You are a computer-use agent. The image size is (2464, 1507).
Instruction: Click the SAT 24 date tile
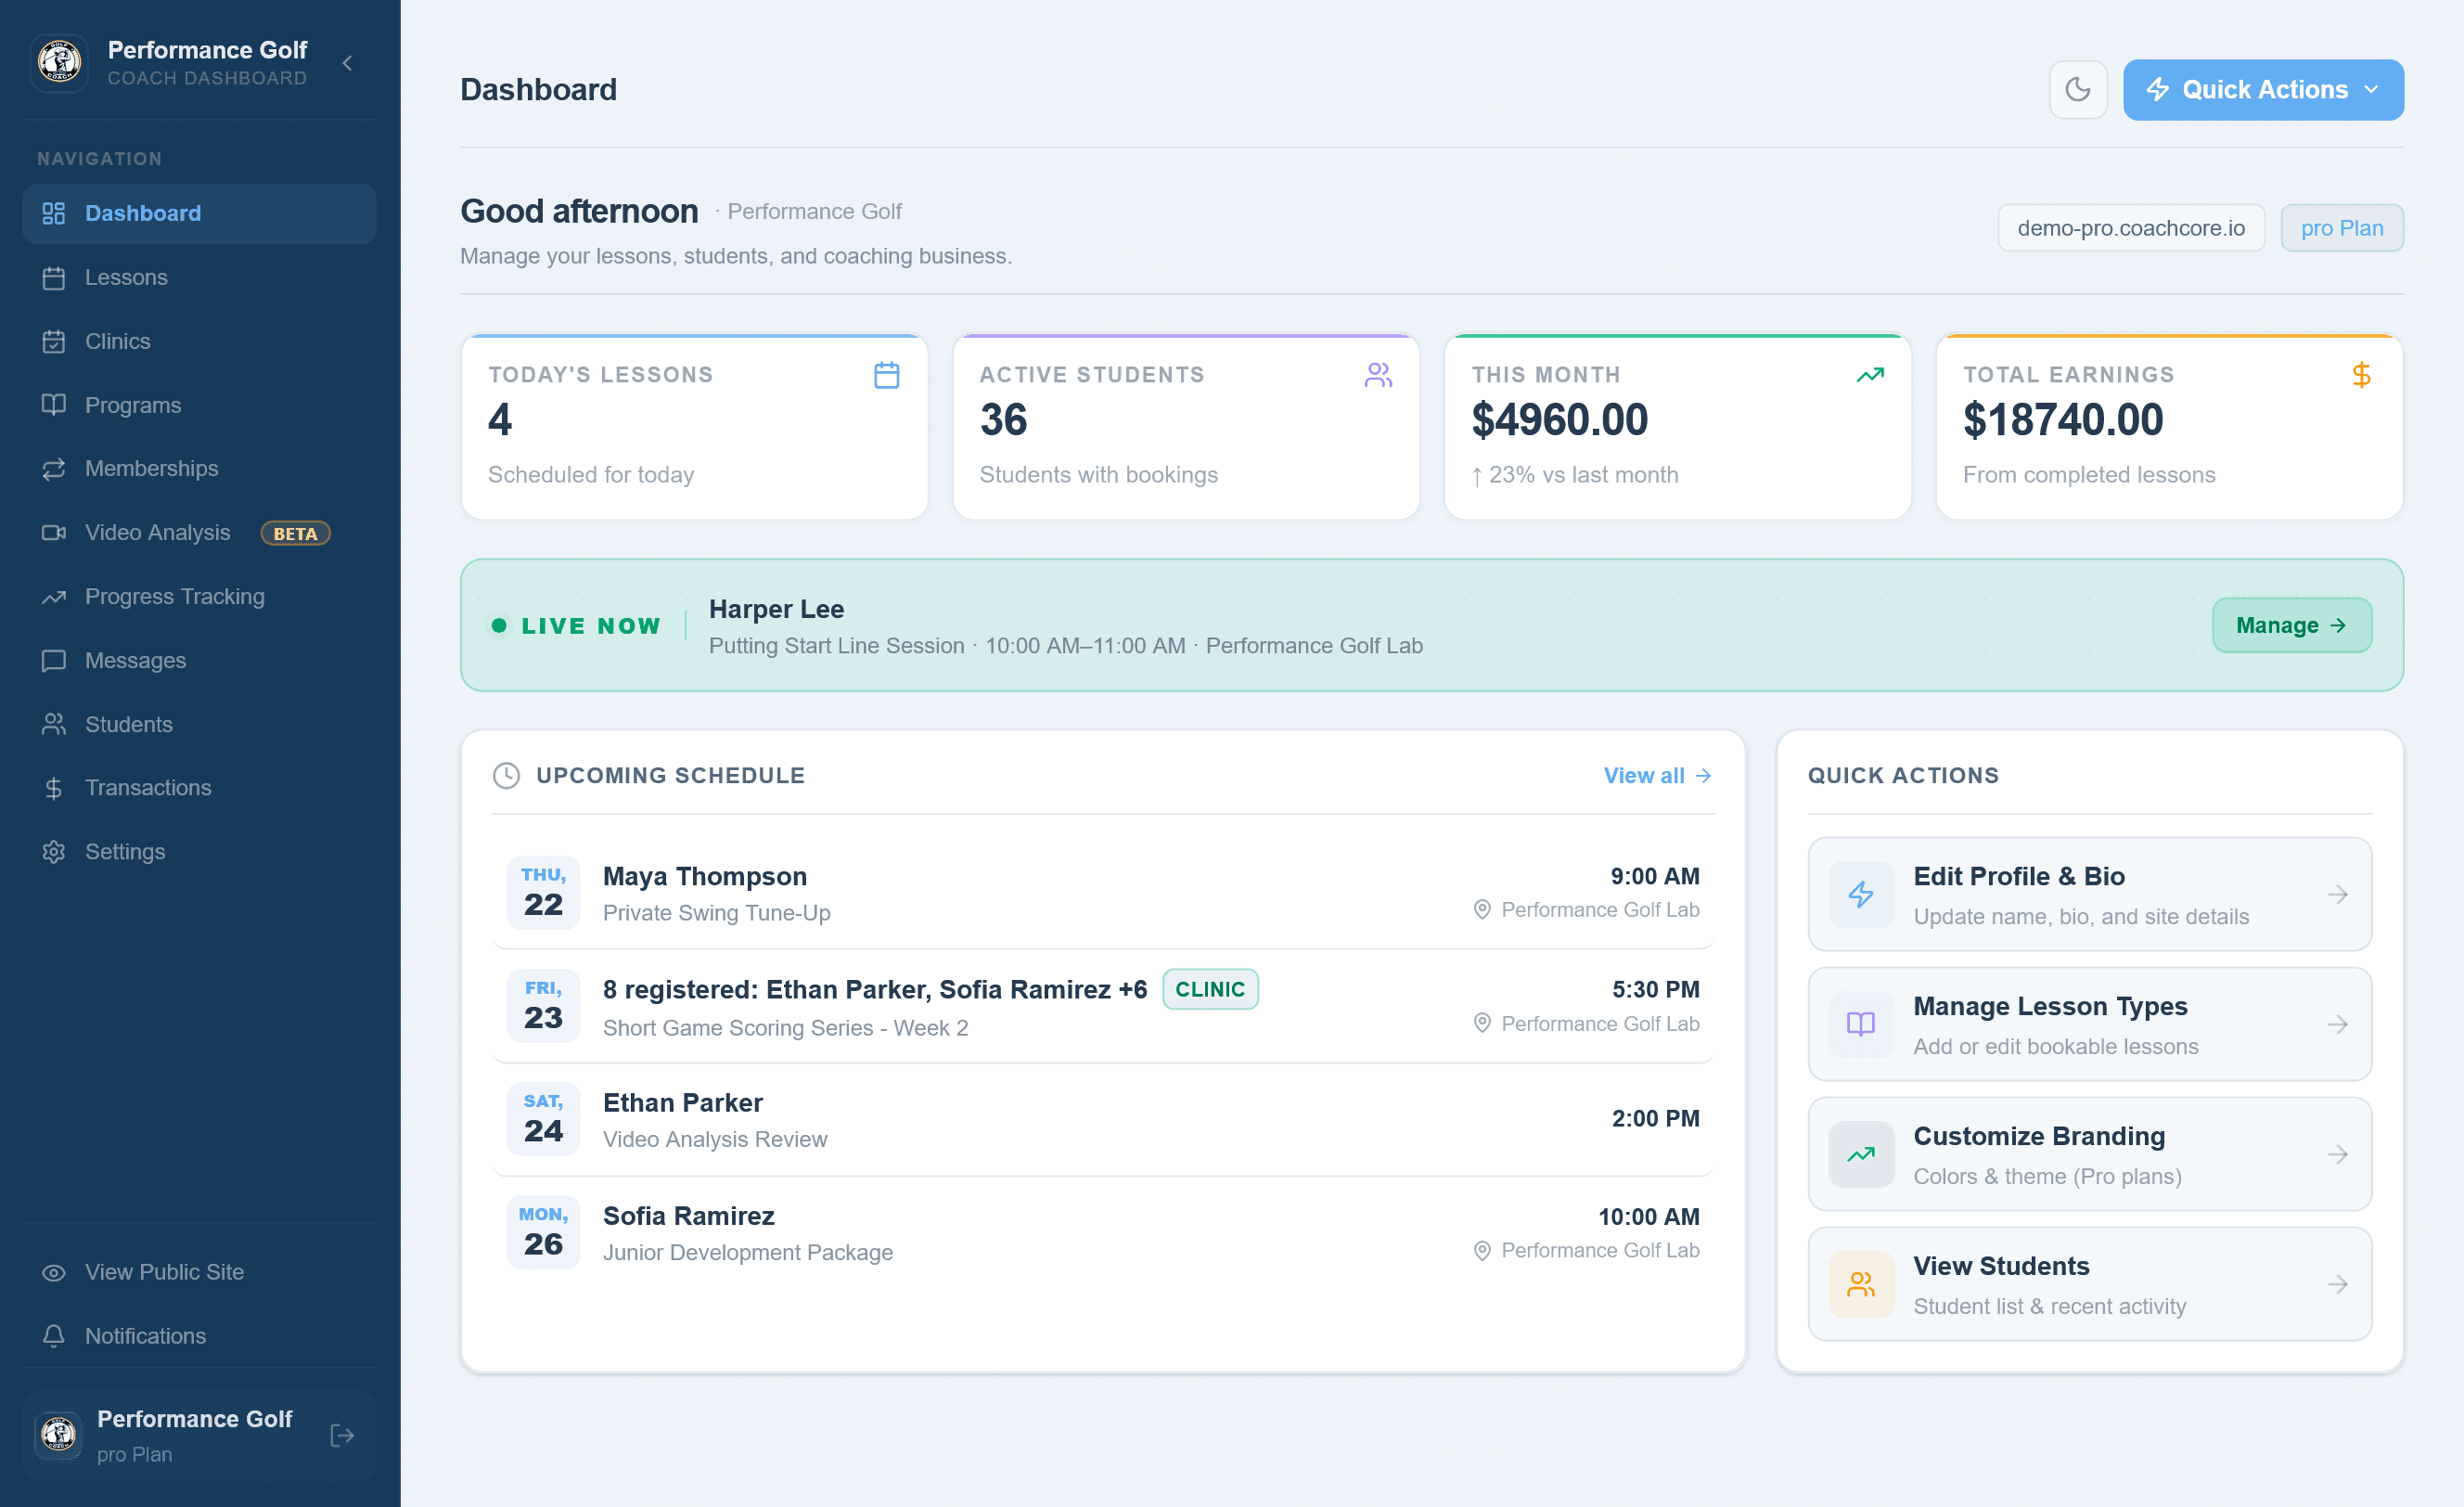543,1120
